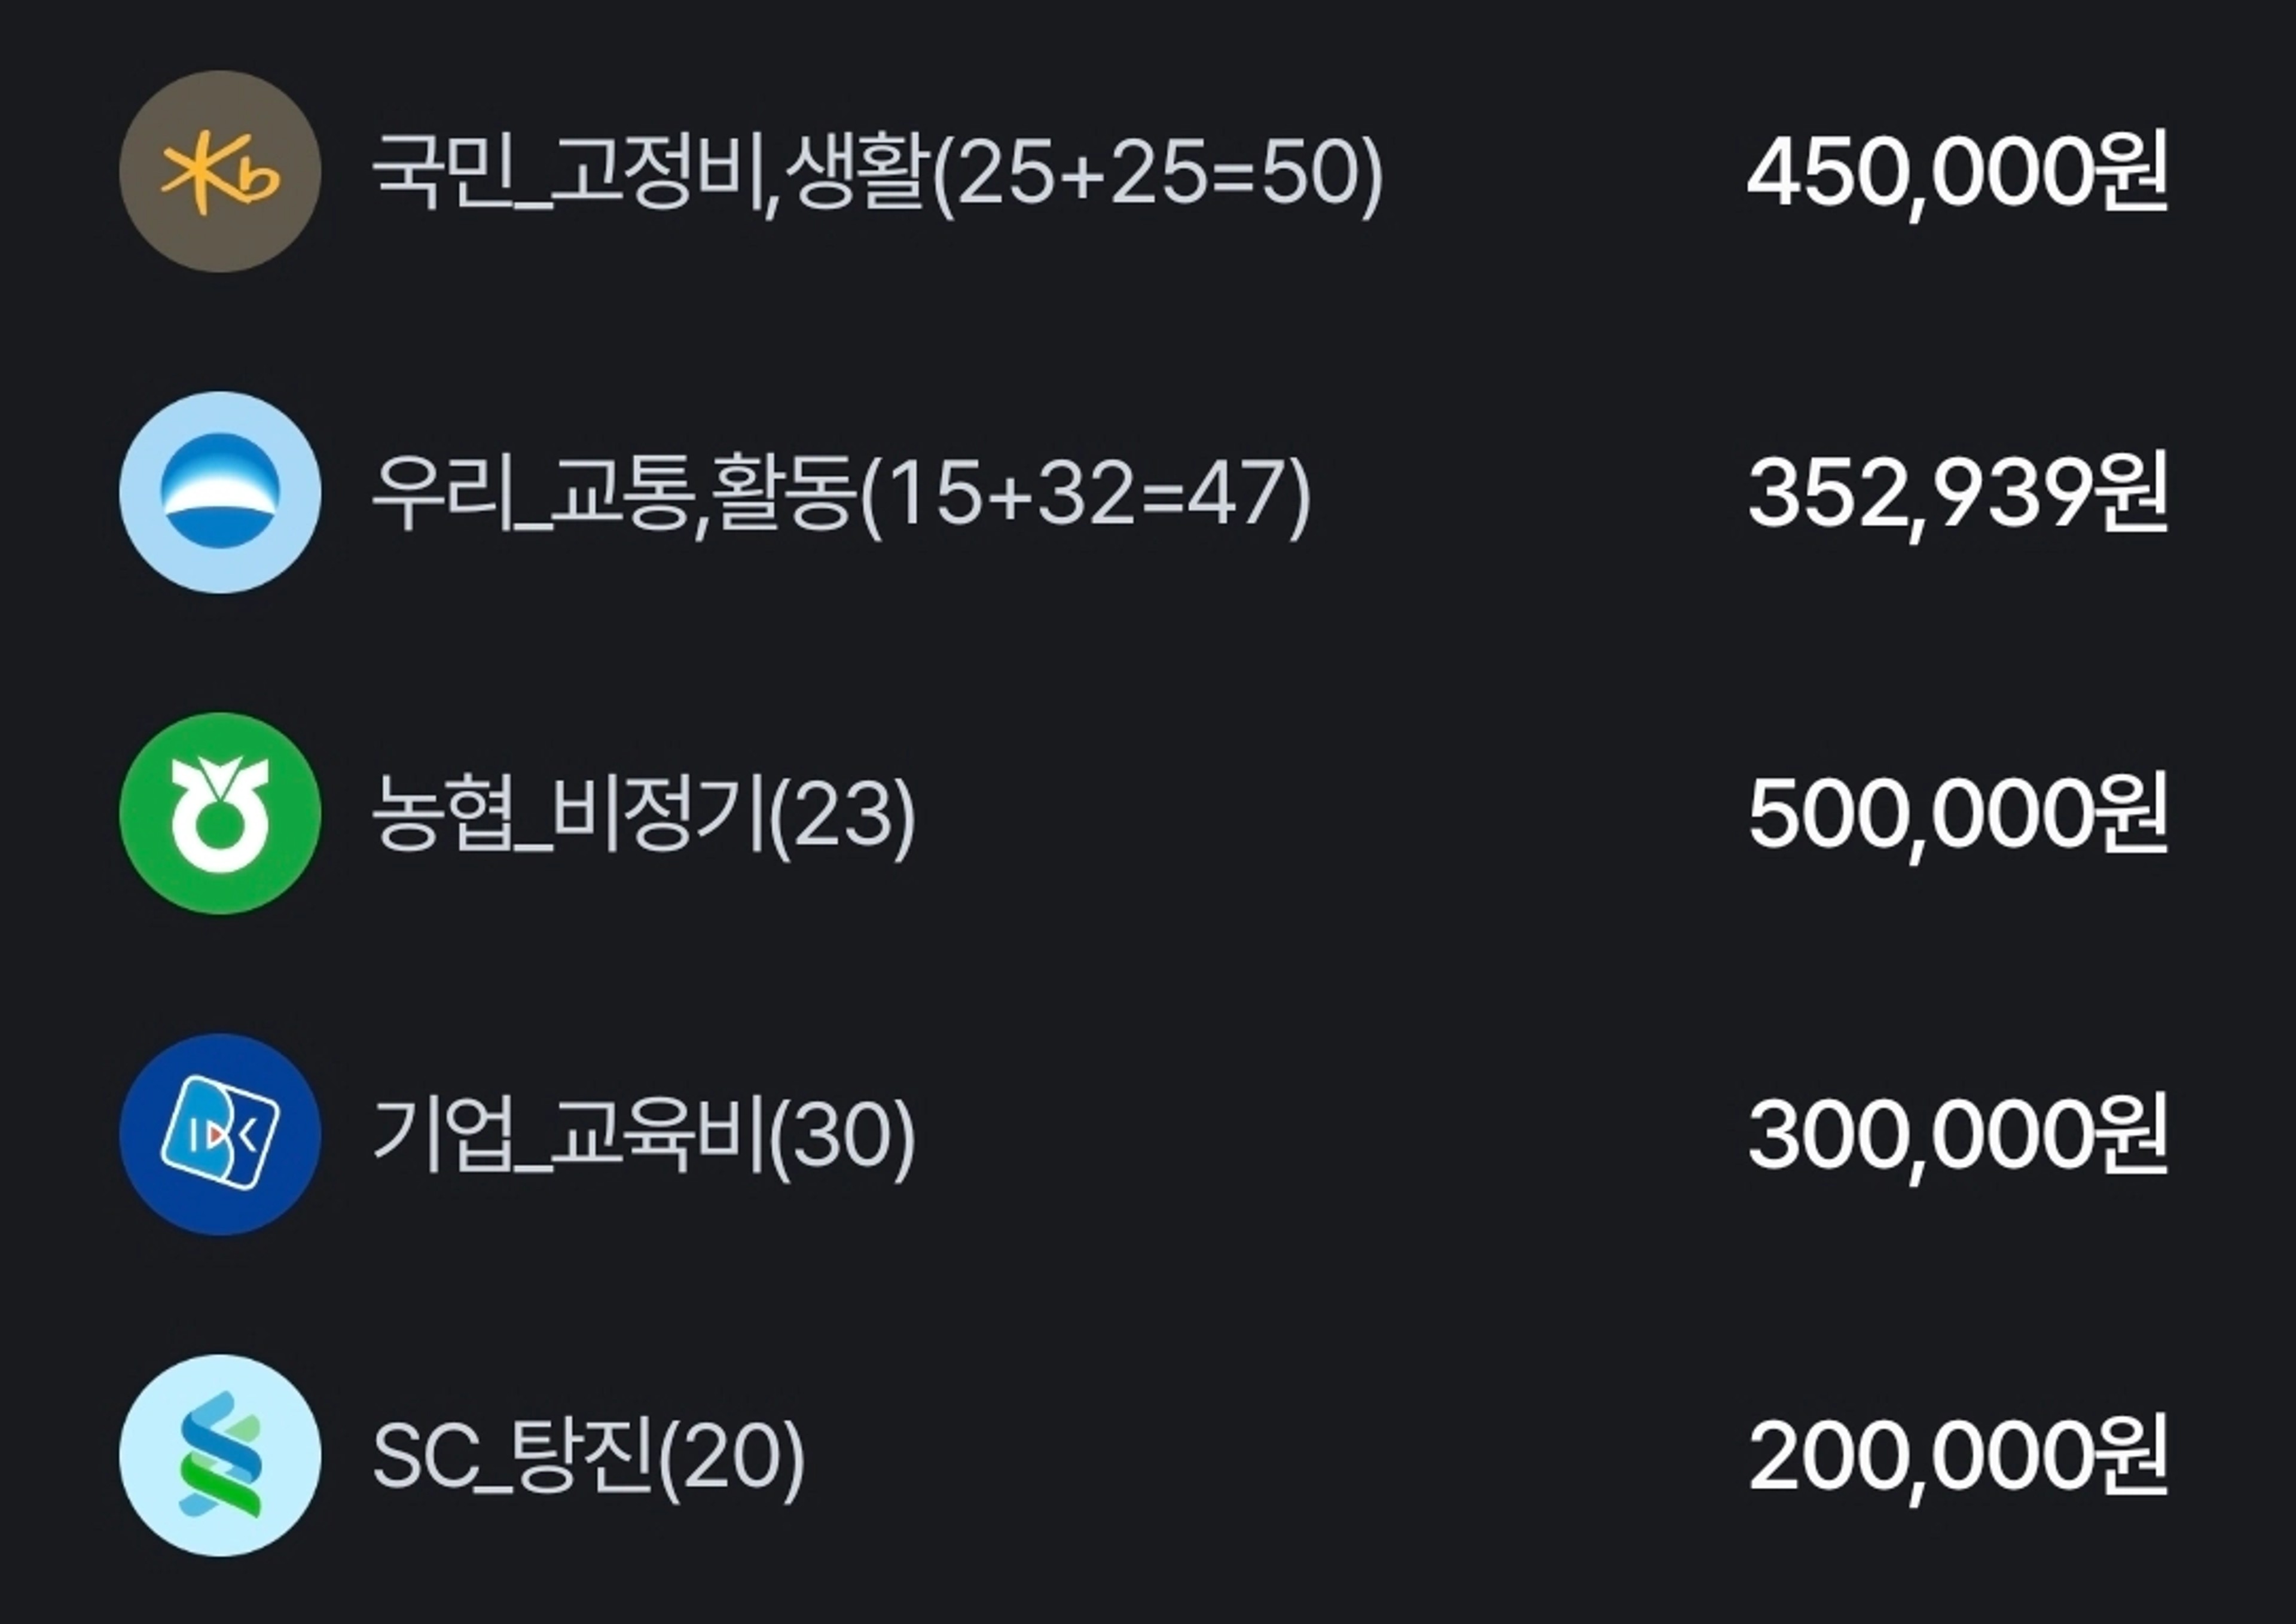Screen dimensions: 2296x1624
Task: Select the 352,939원 balance amount
Action: coord(1957,493)
